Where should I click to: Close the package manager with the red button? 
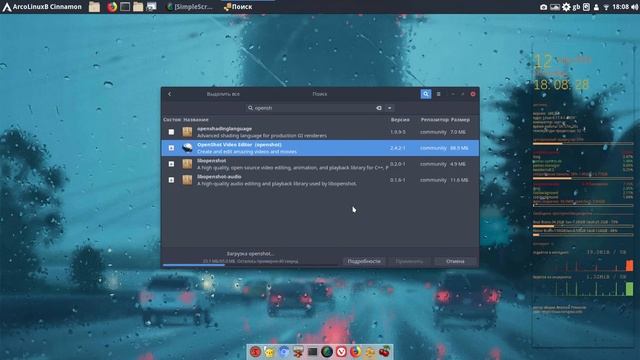pyautogui.click(x=473, y=94)
